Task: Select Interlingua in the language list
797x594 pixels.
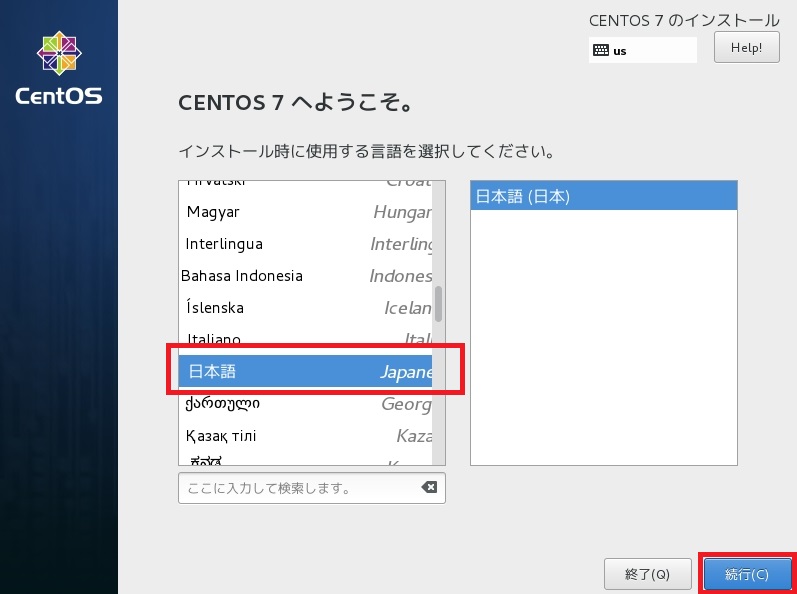Action: (x=305, y=244)
